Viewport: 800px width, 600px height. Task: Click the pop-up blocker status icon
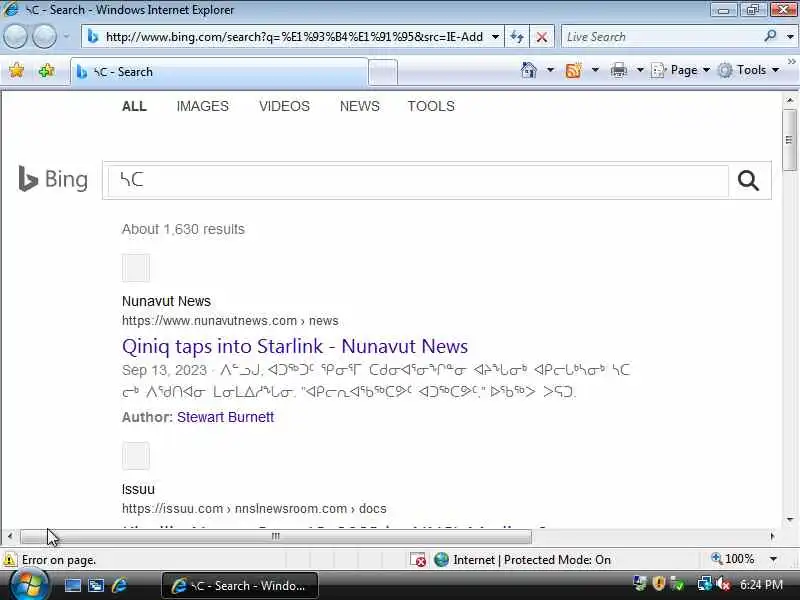pyautogui.click(x=418, y=560)
